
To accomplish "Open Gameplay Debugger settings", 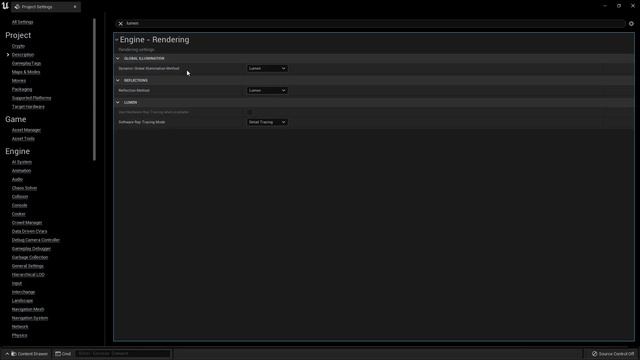I will tap(31, 249).
